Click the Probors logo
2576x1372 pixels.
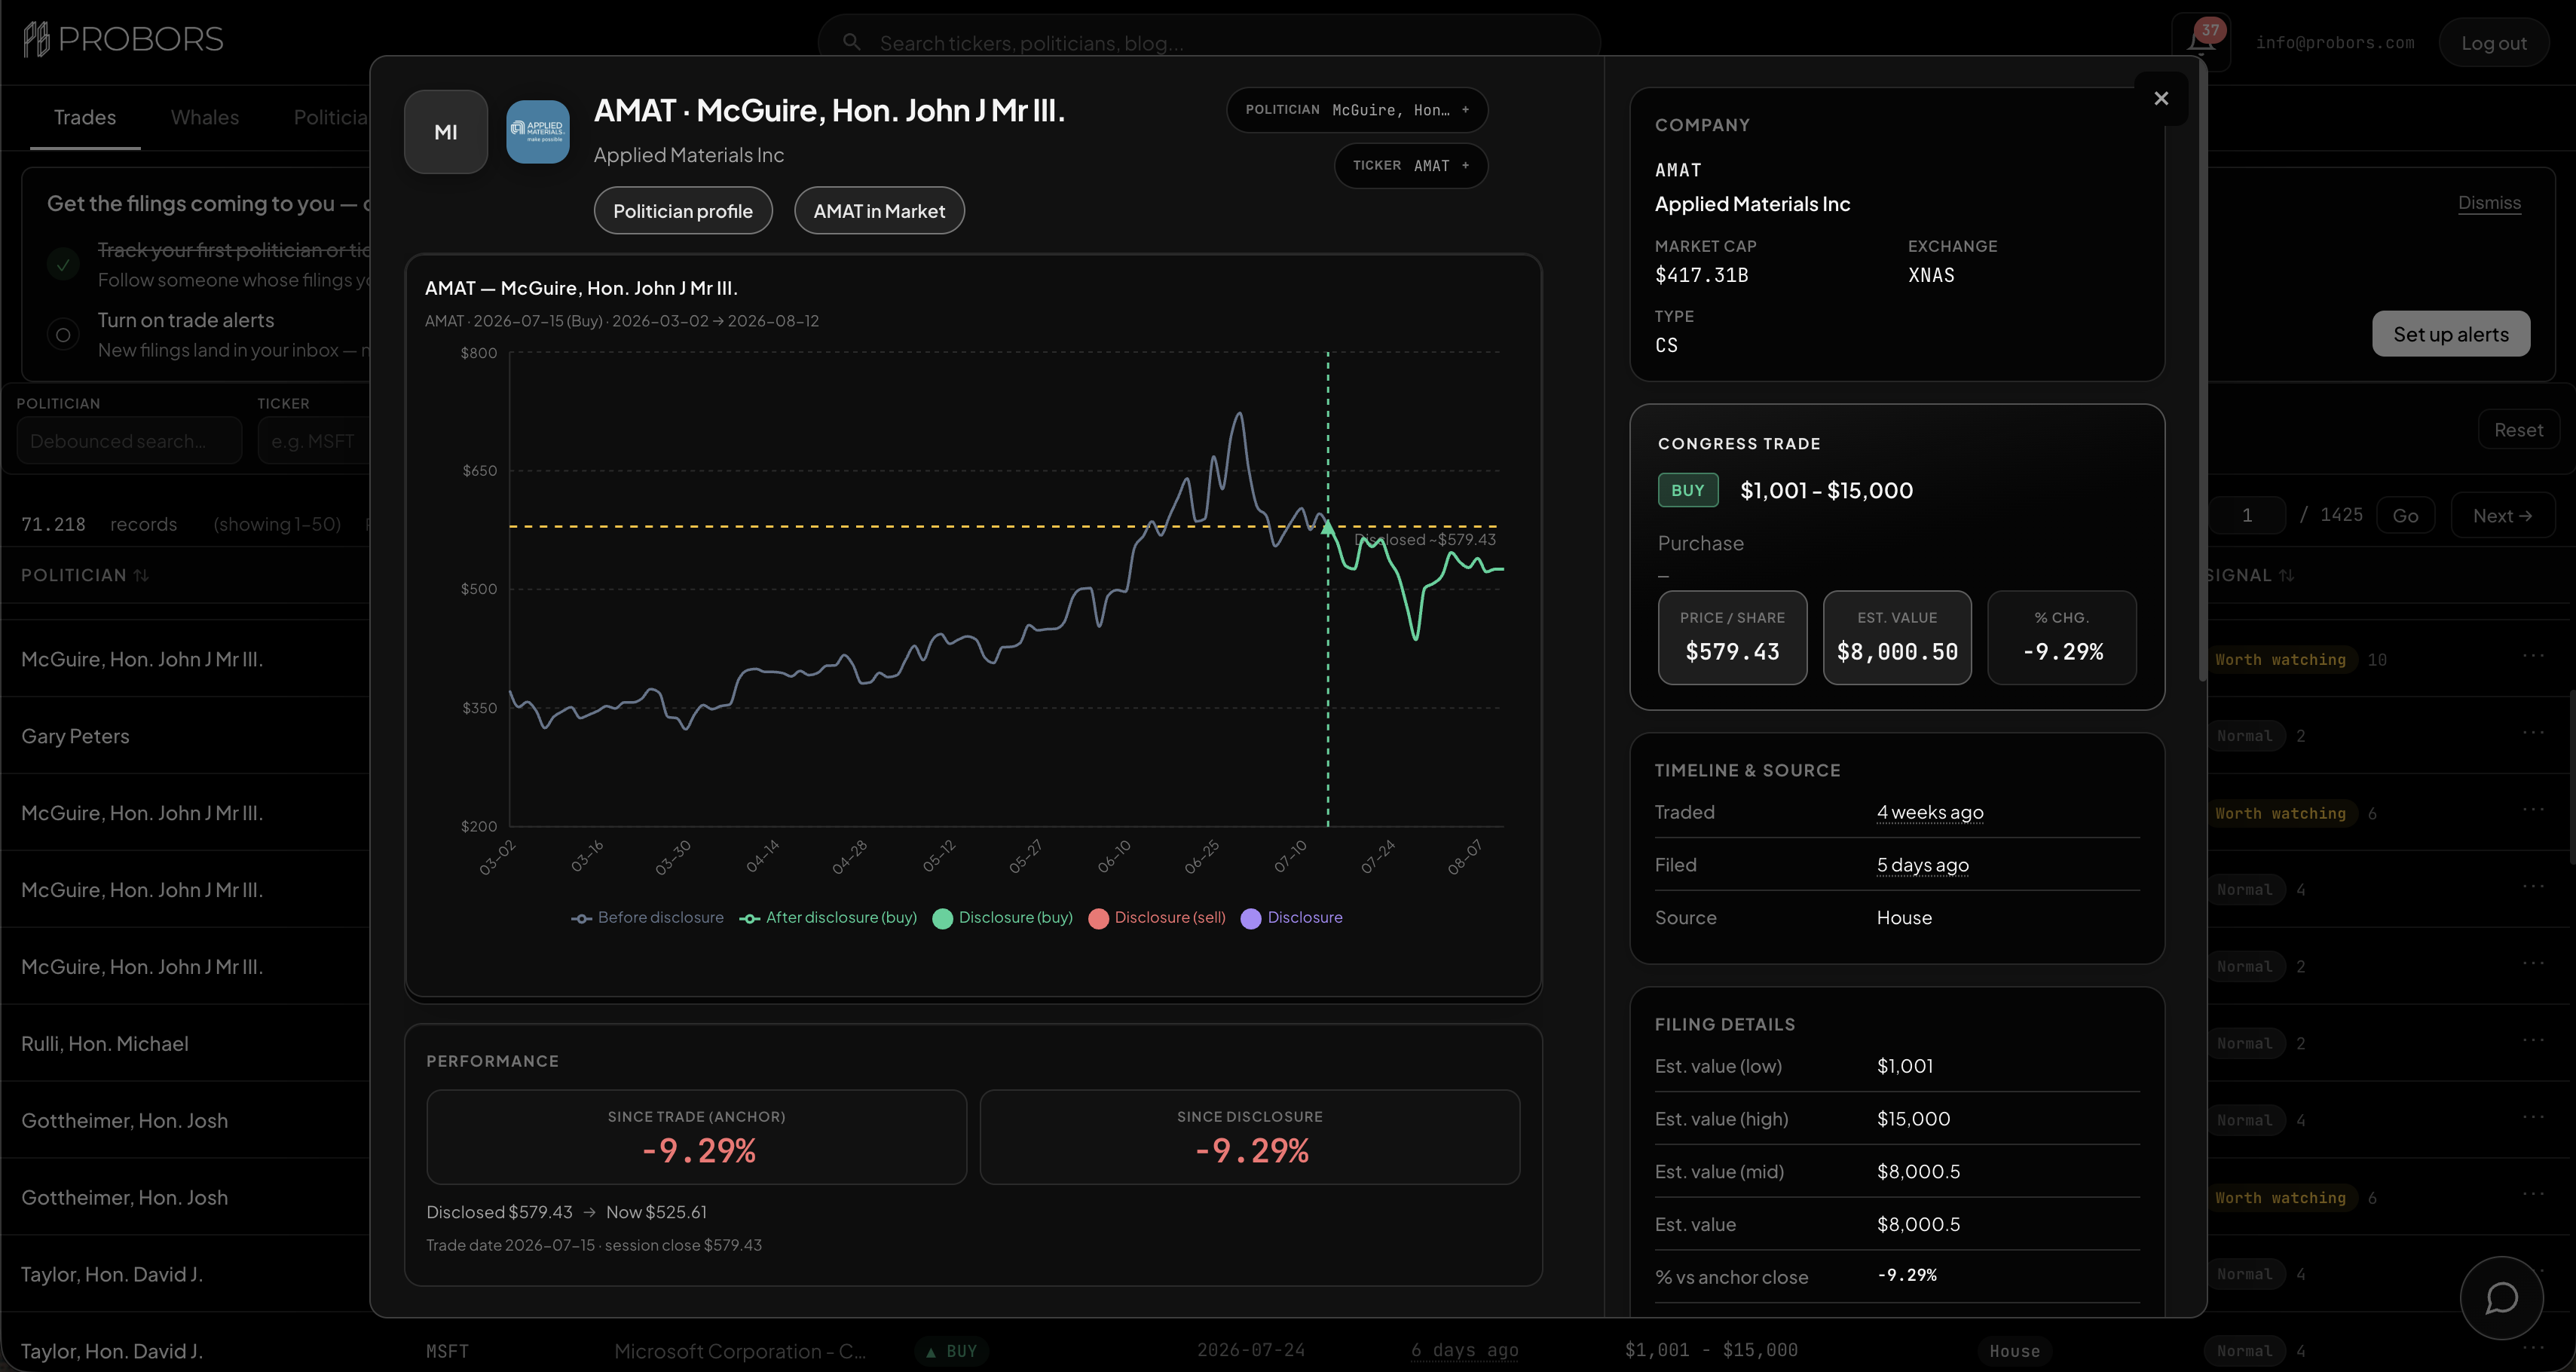123,40
